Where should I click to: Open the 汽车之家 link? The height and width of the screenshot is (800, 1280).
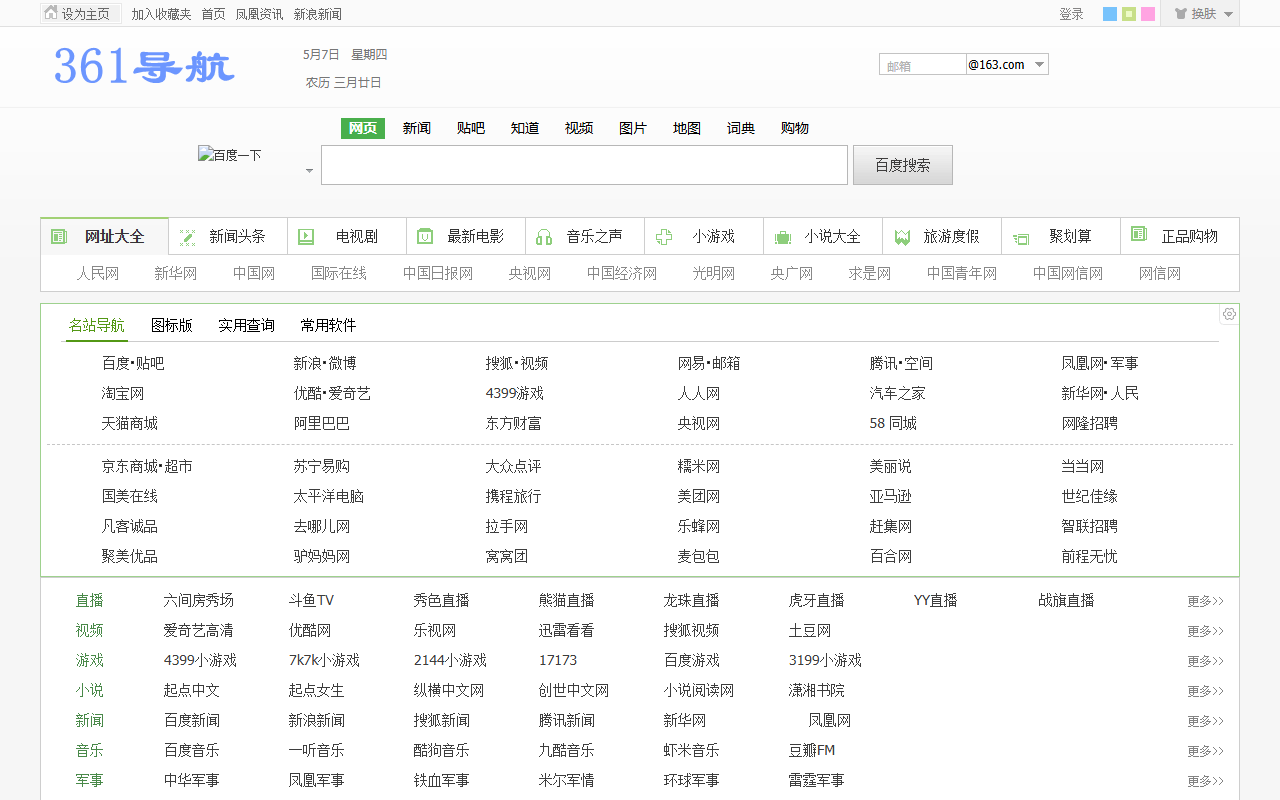pos(898,393)
